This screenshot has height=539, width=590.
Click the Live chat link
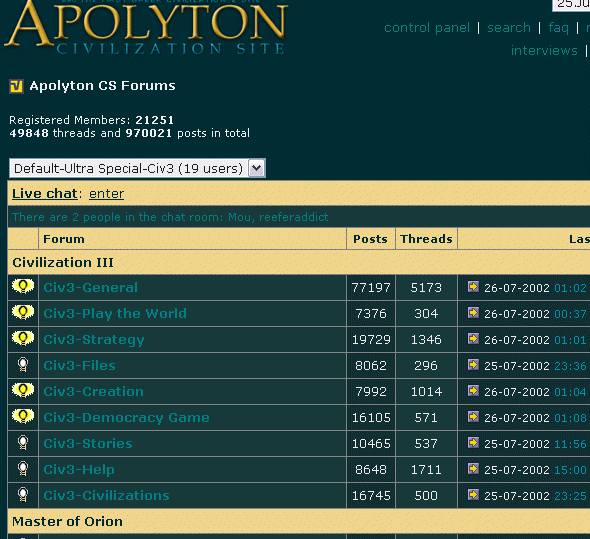tap(44, 193)
